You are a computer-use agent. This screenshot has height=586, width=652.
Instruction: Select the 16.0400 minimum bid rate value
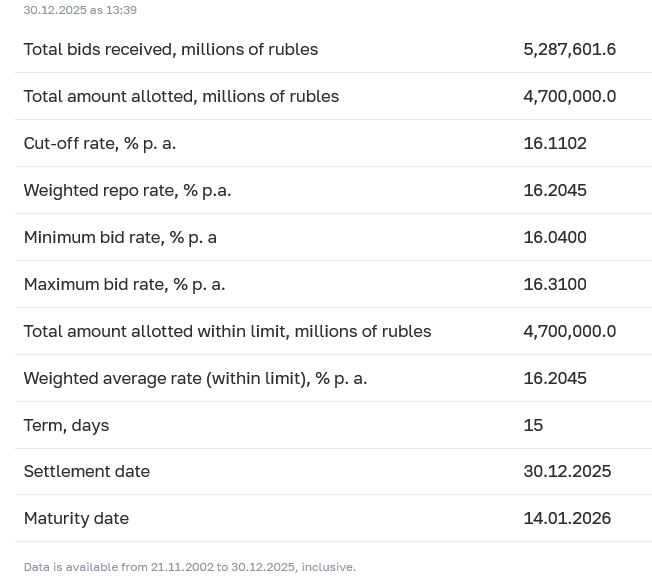(554, 237)
